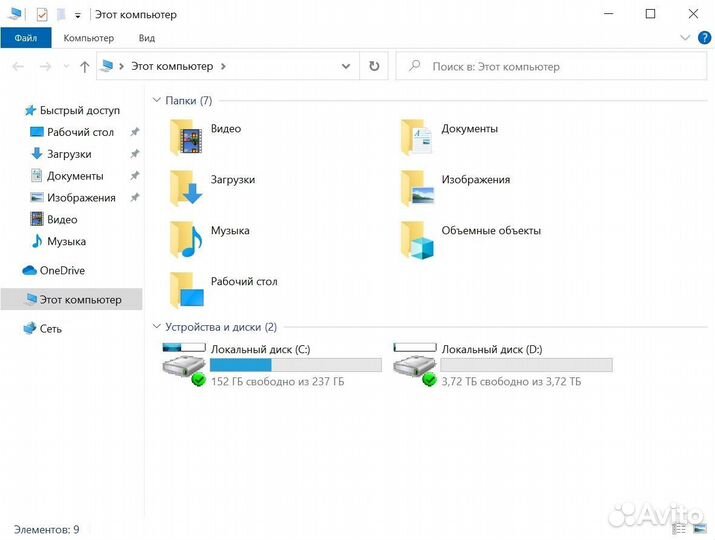
Task: Click the chevron before Этот компьютер in path
Action: tap(121, 67)
